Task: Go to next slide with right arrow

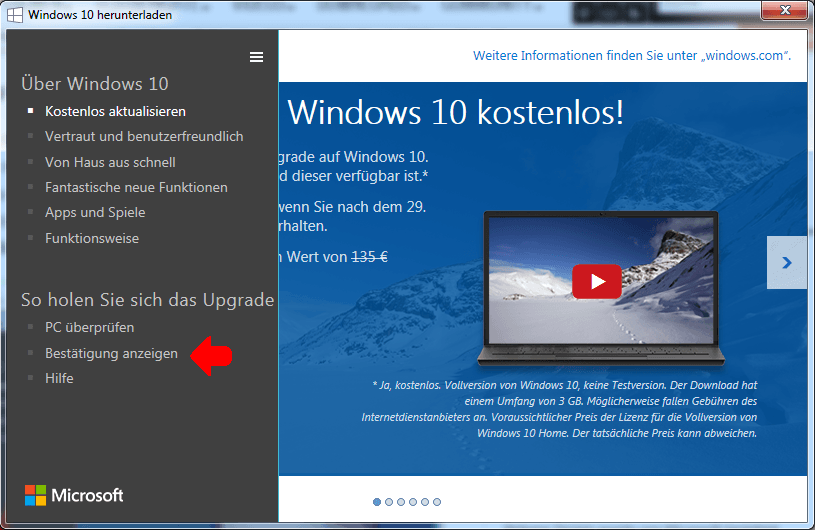Action: (786, 263)
